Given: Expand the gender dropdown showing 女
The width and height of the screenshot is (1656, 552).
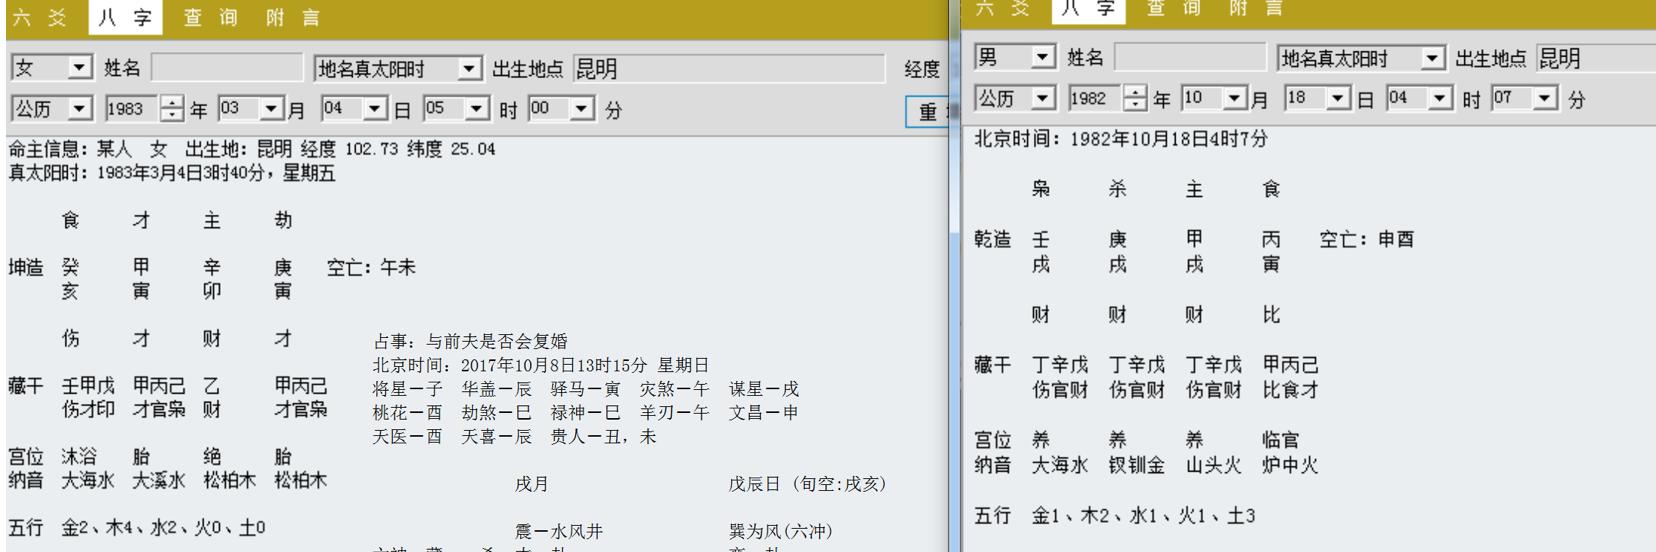Looking at the screenshot, I should pos(80,68).
